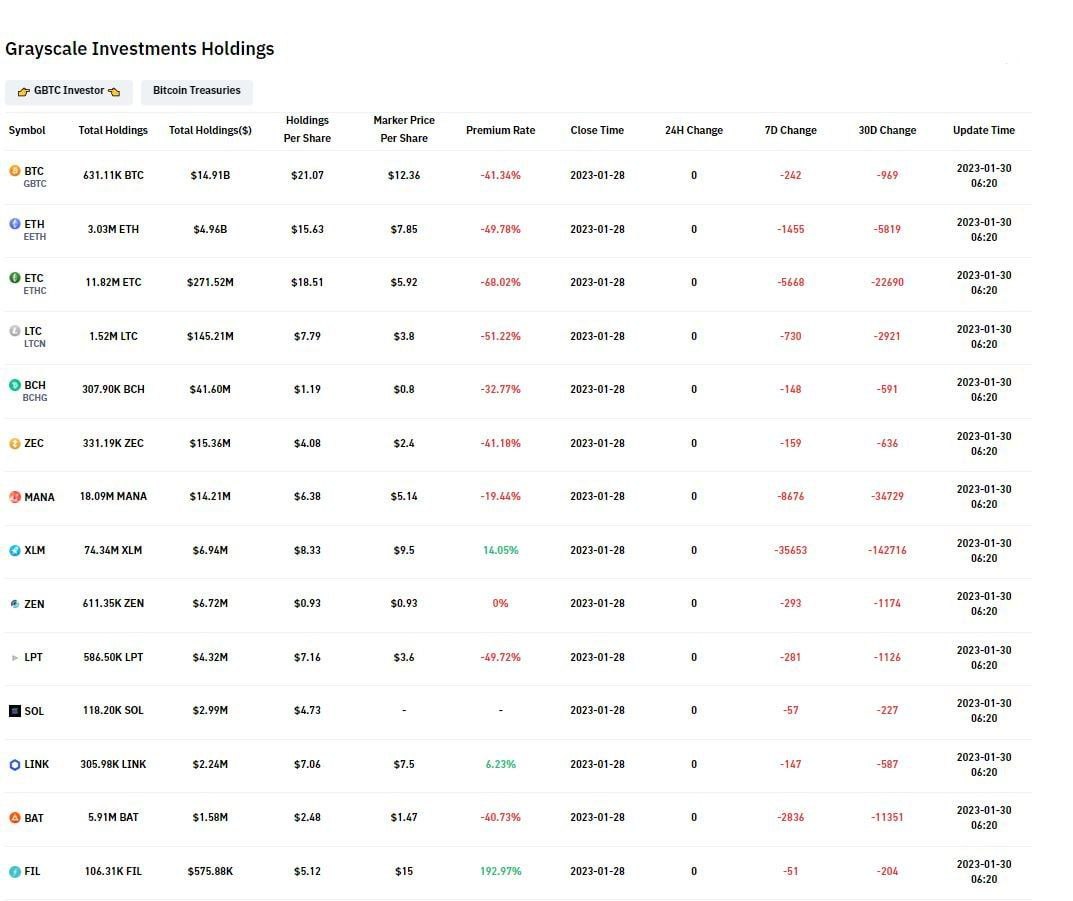Click the 7D Change column header
Viewport: 1073px width, 901px height.
[790, 130]
